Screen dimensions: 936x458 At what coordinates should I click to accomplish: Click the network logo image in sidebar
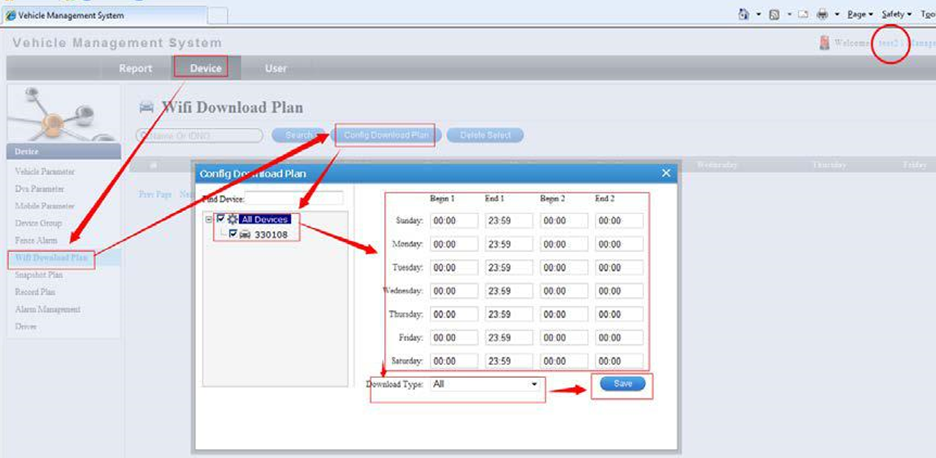64,113
